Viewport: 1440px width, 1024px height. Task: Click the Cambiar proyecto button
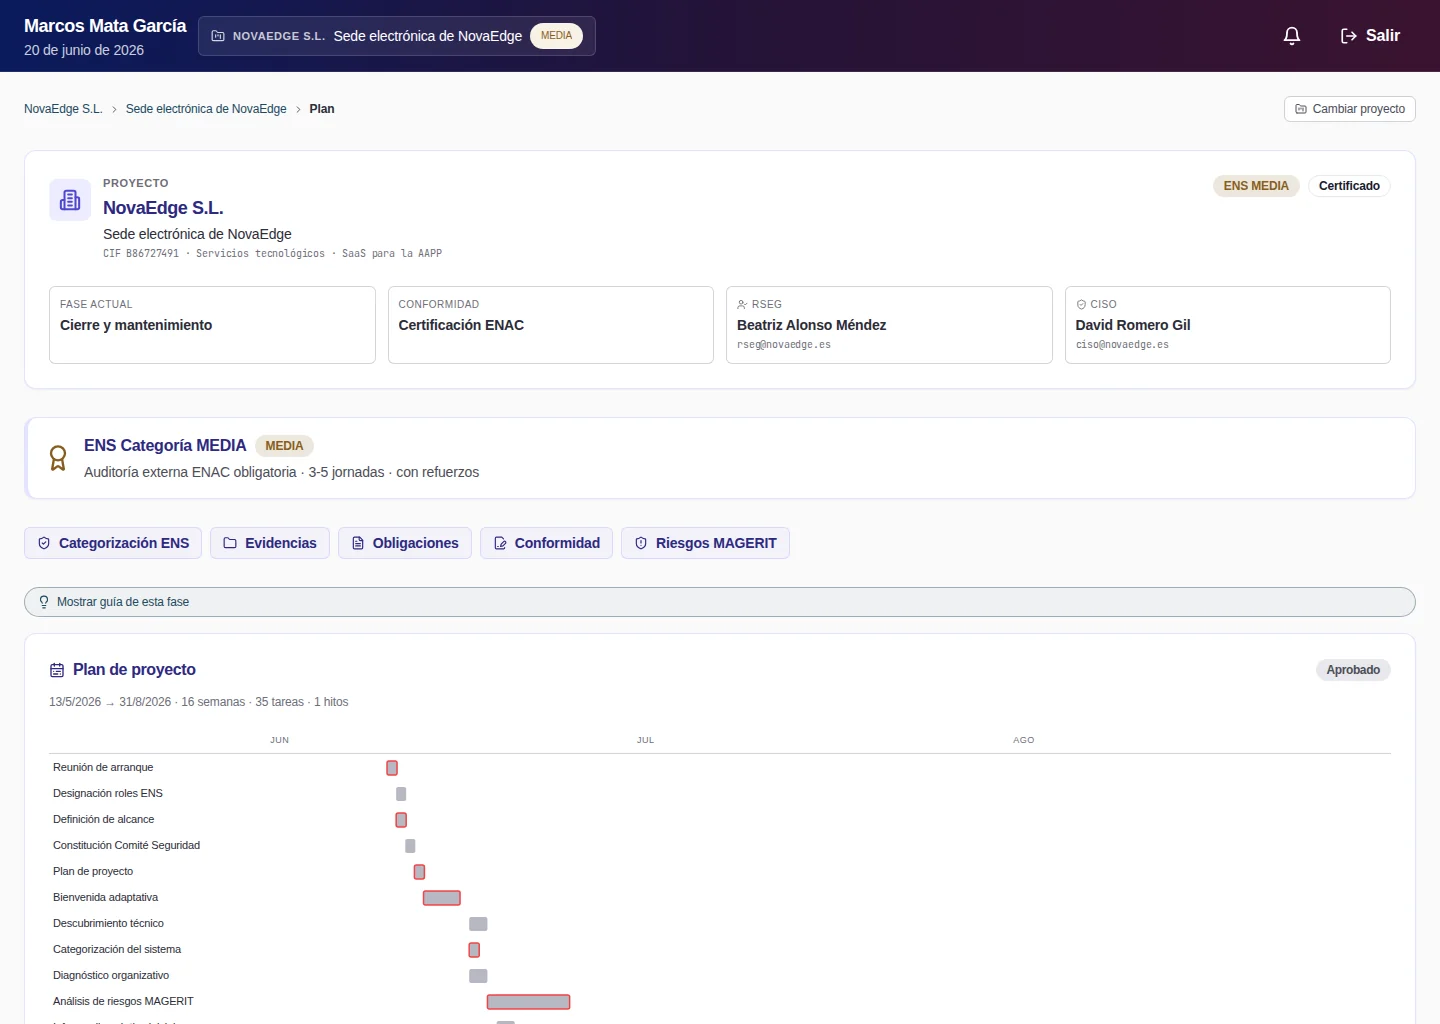click(1350, 109)
